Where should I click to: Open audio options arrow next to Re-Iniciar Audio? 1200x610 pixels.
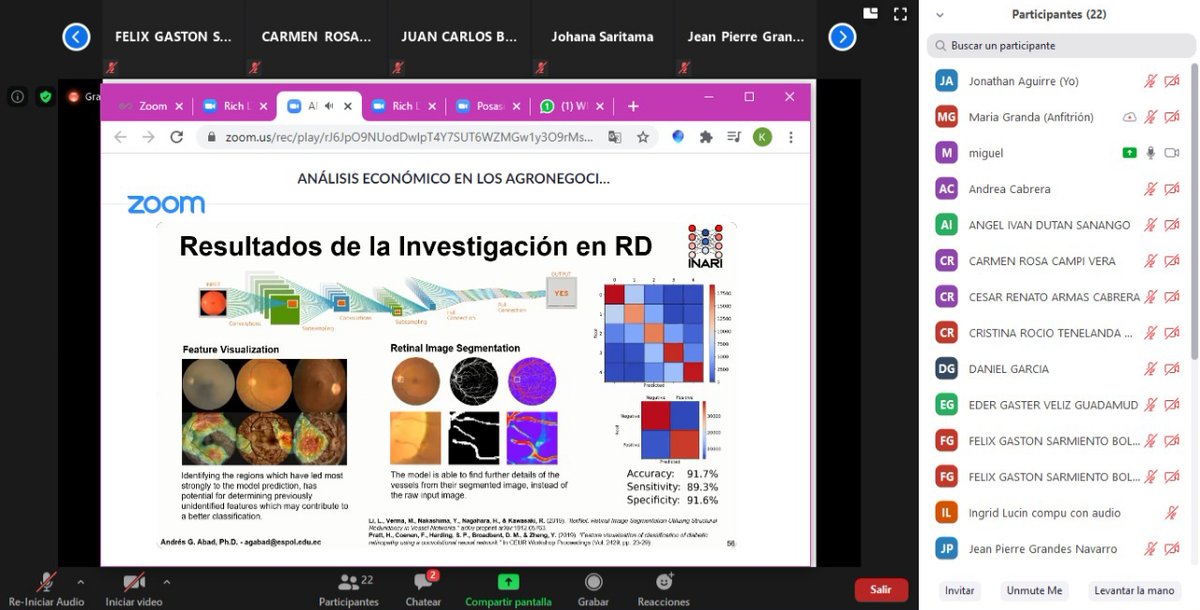click(81, 581)
